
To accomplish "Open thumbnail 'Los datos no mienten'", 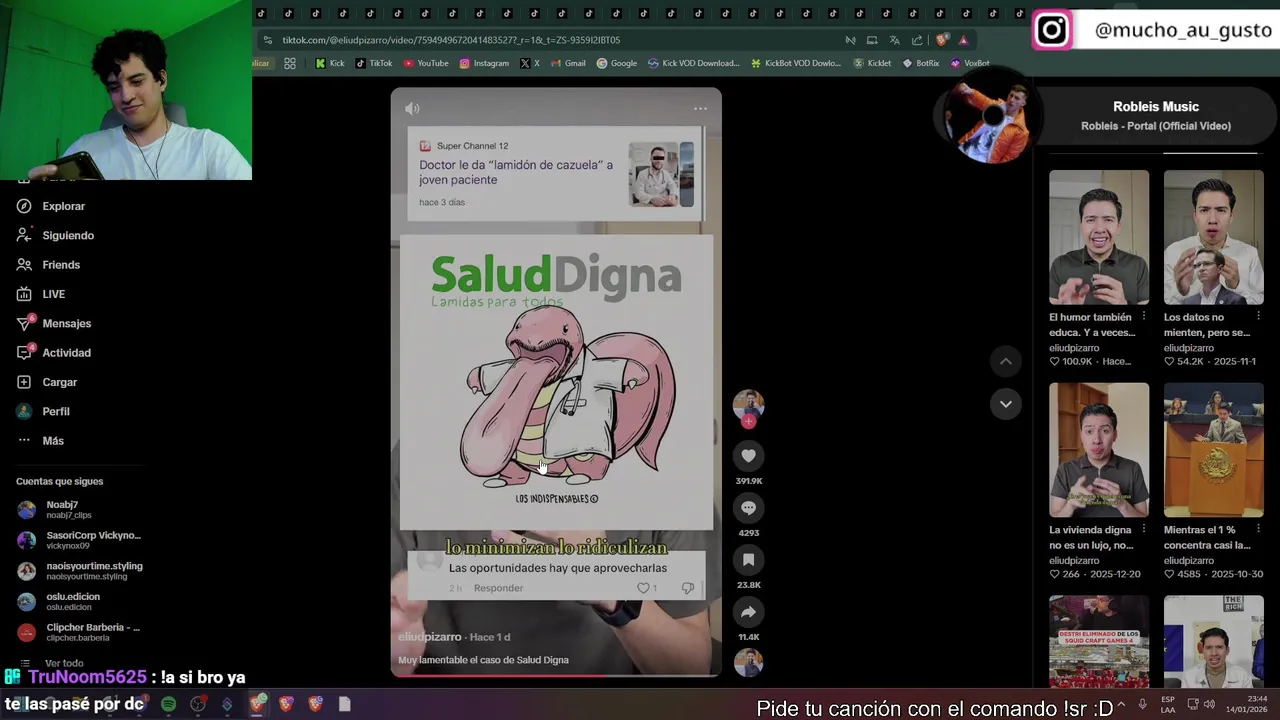I will [1214, 237].
